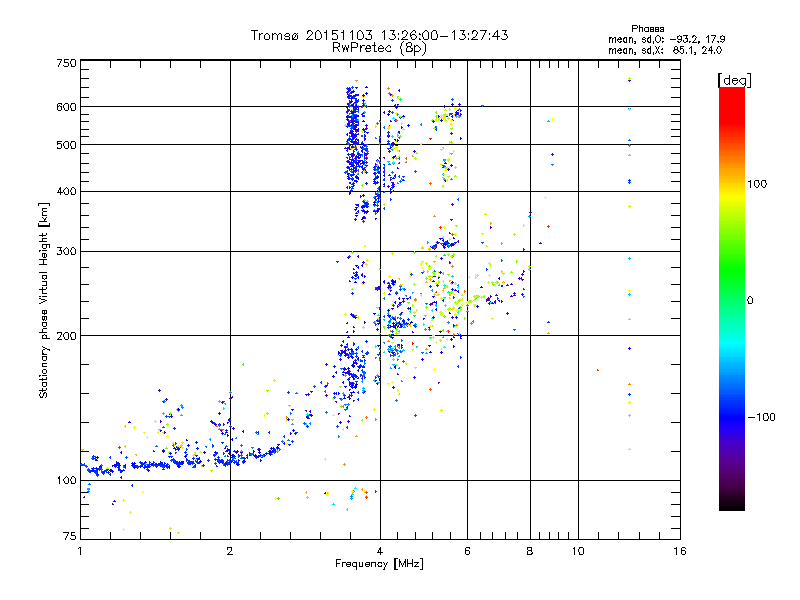Click the x-axis tick label '2'
This screenshot has width=800, height=600.
230,551
